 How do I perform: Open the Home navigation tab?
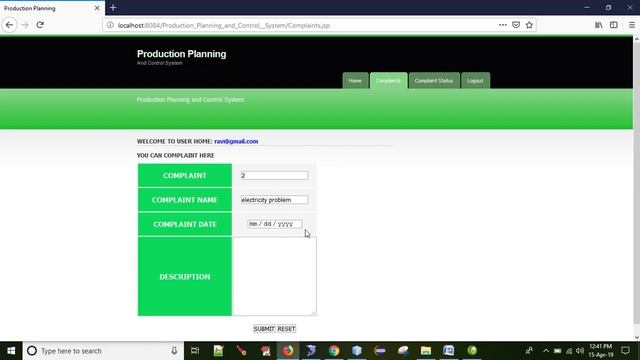coord(355,81)
